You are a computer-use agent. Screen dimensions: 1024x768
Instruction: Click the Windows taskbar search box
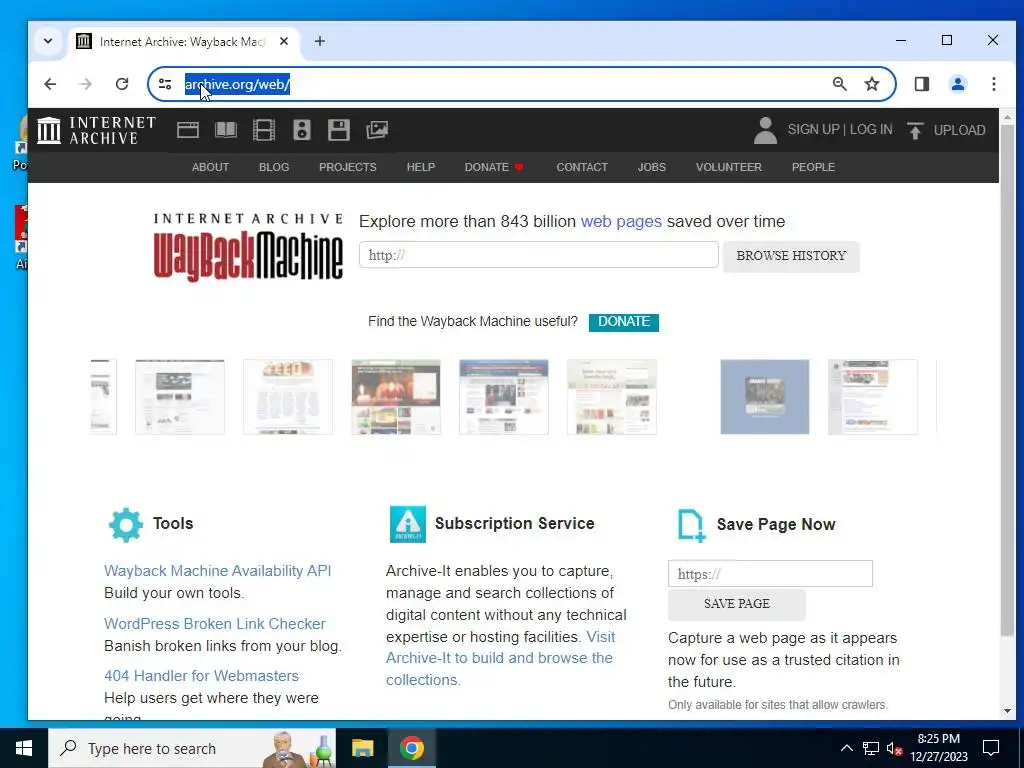(x=192, y=748)
